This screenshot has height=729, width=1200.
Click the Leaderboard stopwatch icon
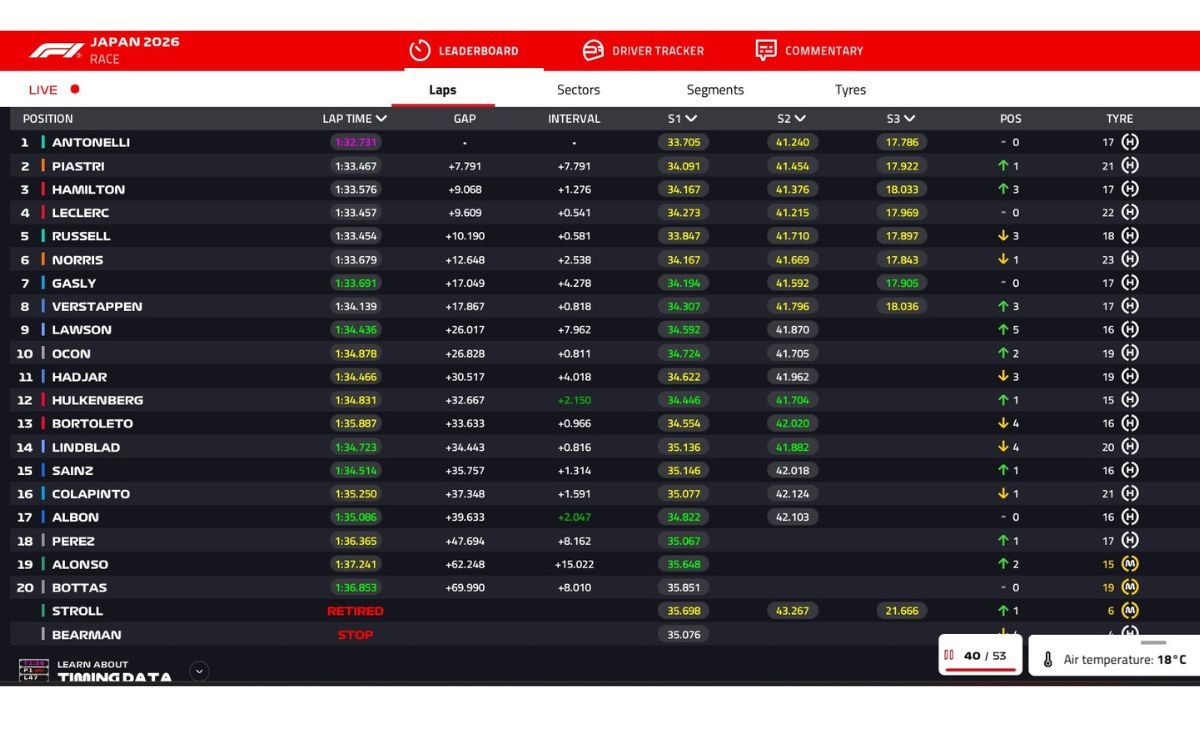pyautogui.click(x=420, y=50)
